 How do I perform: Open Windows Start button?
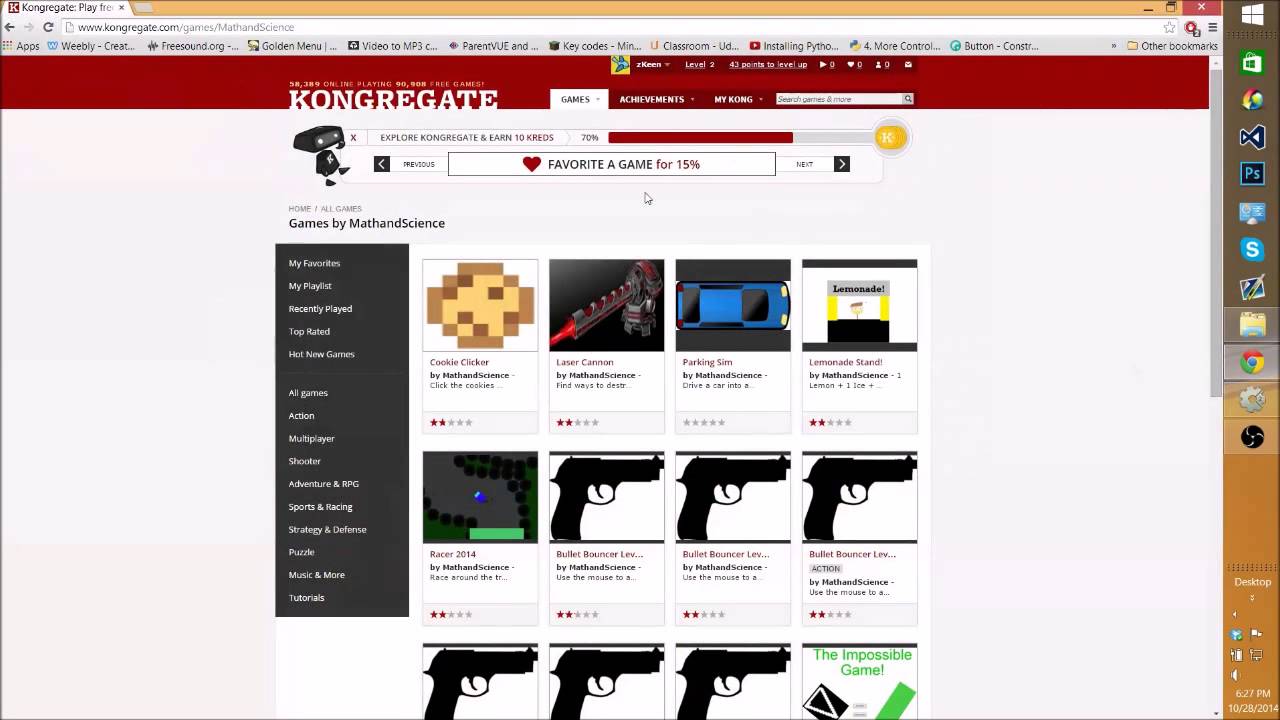pyautogui.click(x=1252, y=15)
